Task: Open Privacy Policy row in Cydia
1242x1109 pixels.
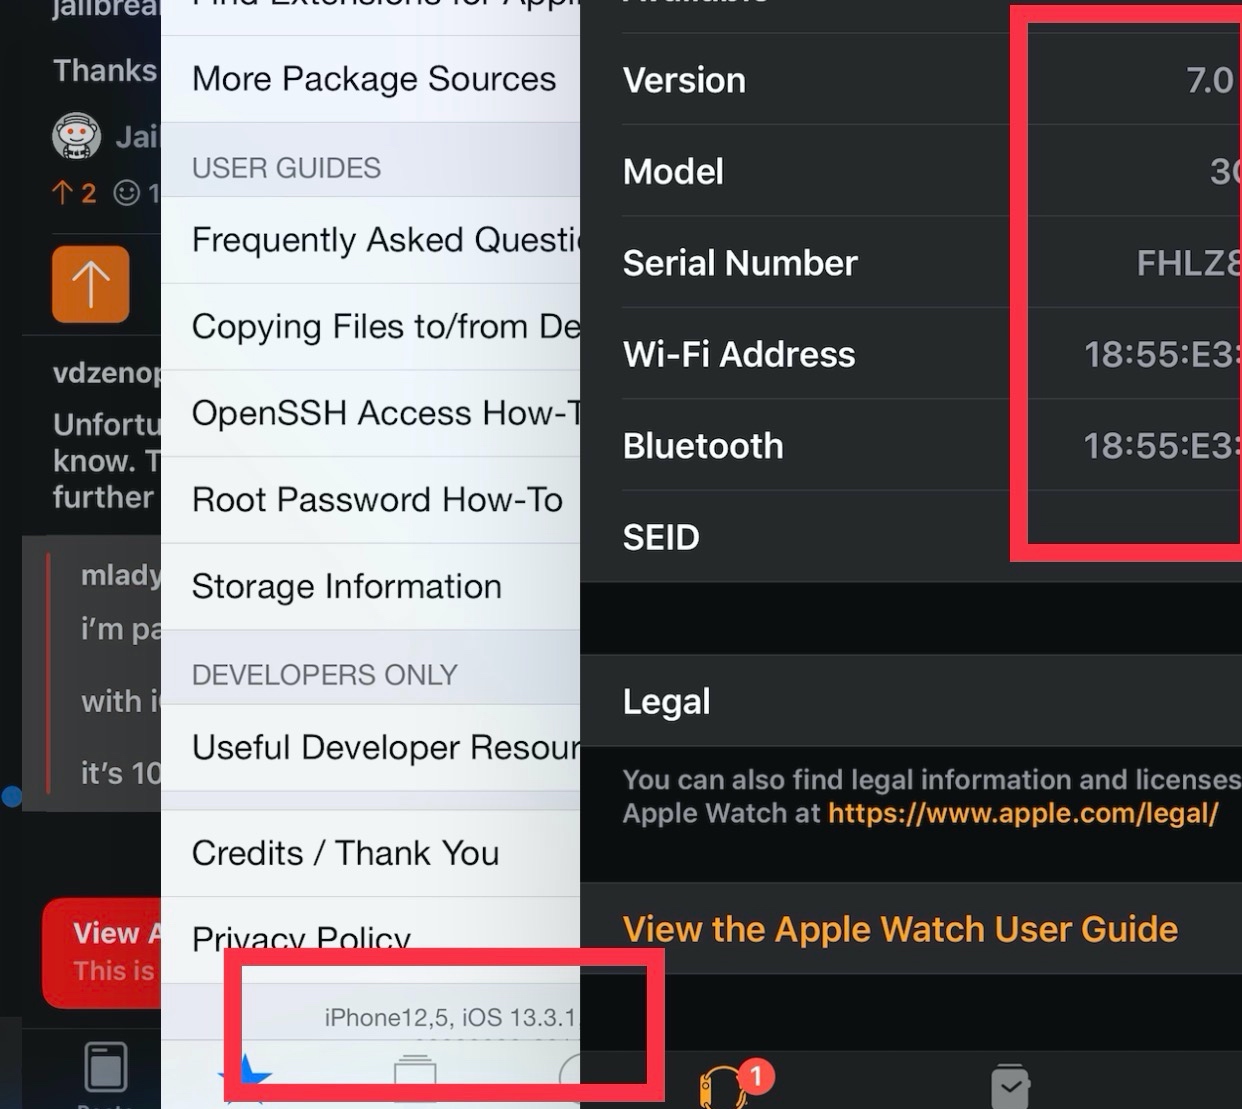Action: (371, 939)
